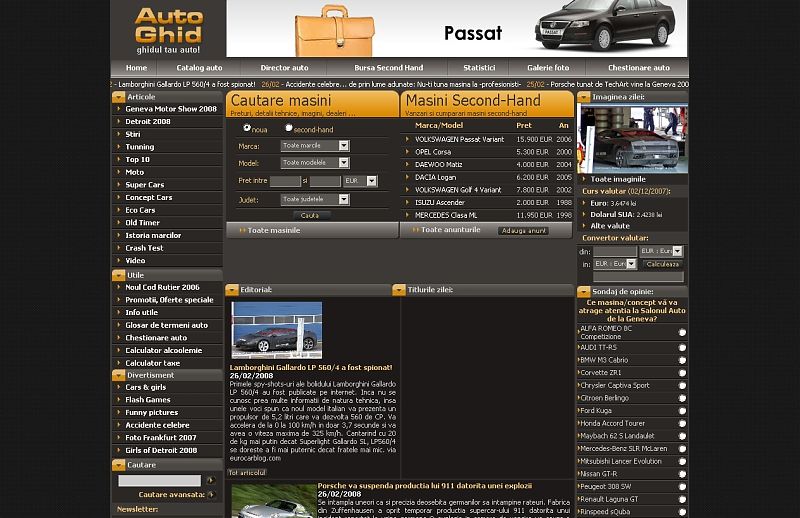
Task: Open Porsche 911 production article title
Action: pyautogui.click(x=424, y=486)
